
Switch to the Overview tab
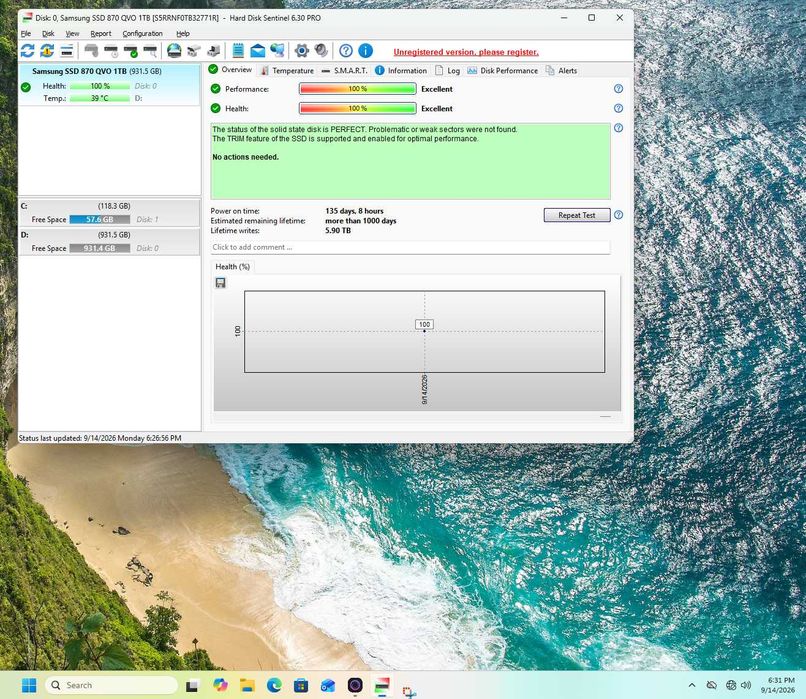click(x=230, y=70)
